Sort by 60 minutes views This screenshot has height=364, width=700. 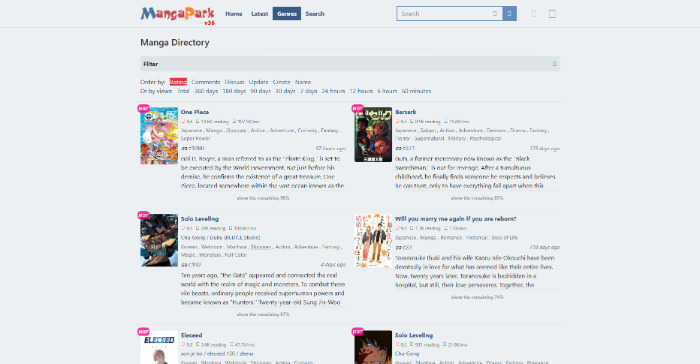pos(416,91)
